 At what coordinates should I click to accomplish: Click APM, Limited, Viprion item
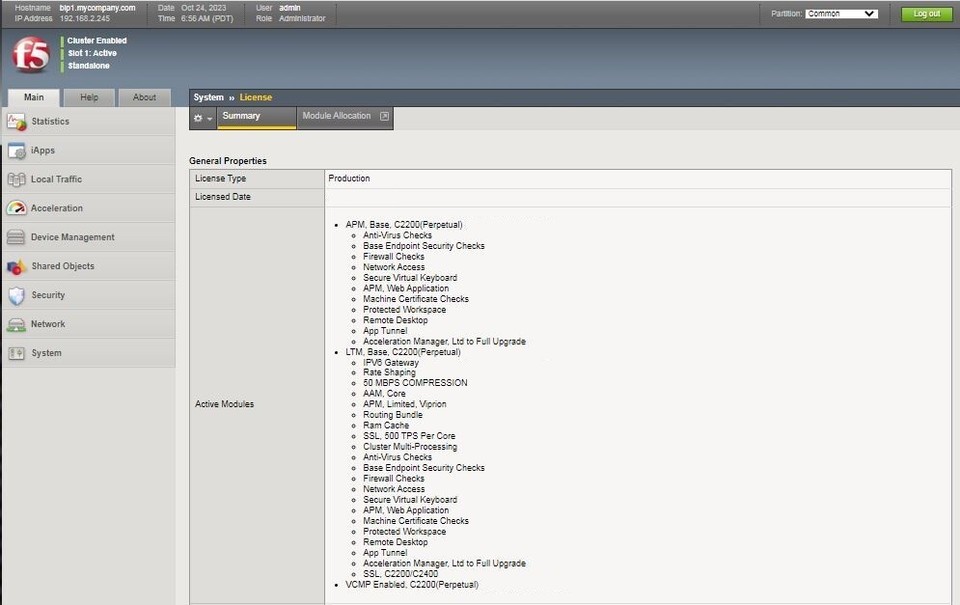(405, 404)
